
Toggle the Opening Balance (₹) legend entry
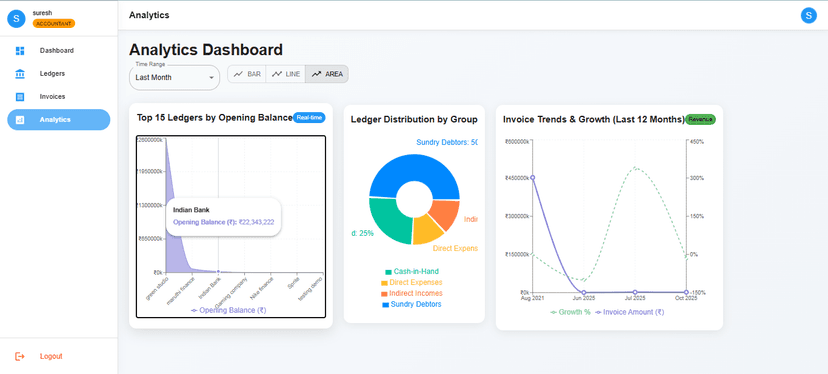click(x=229, y=310)
